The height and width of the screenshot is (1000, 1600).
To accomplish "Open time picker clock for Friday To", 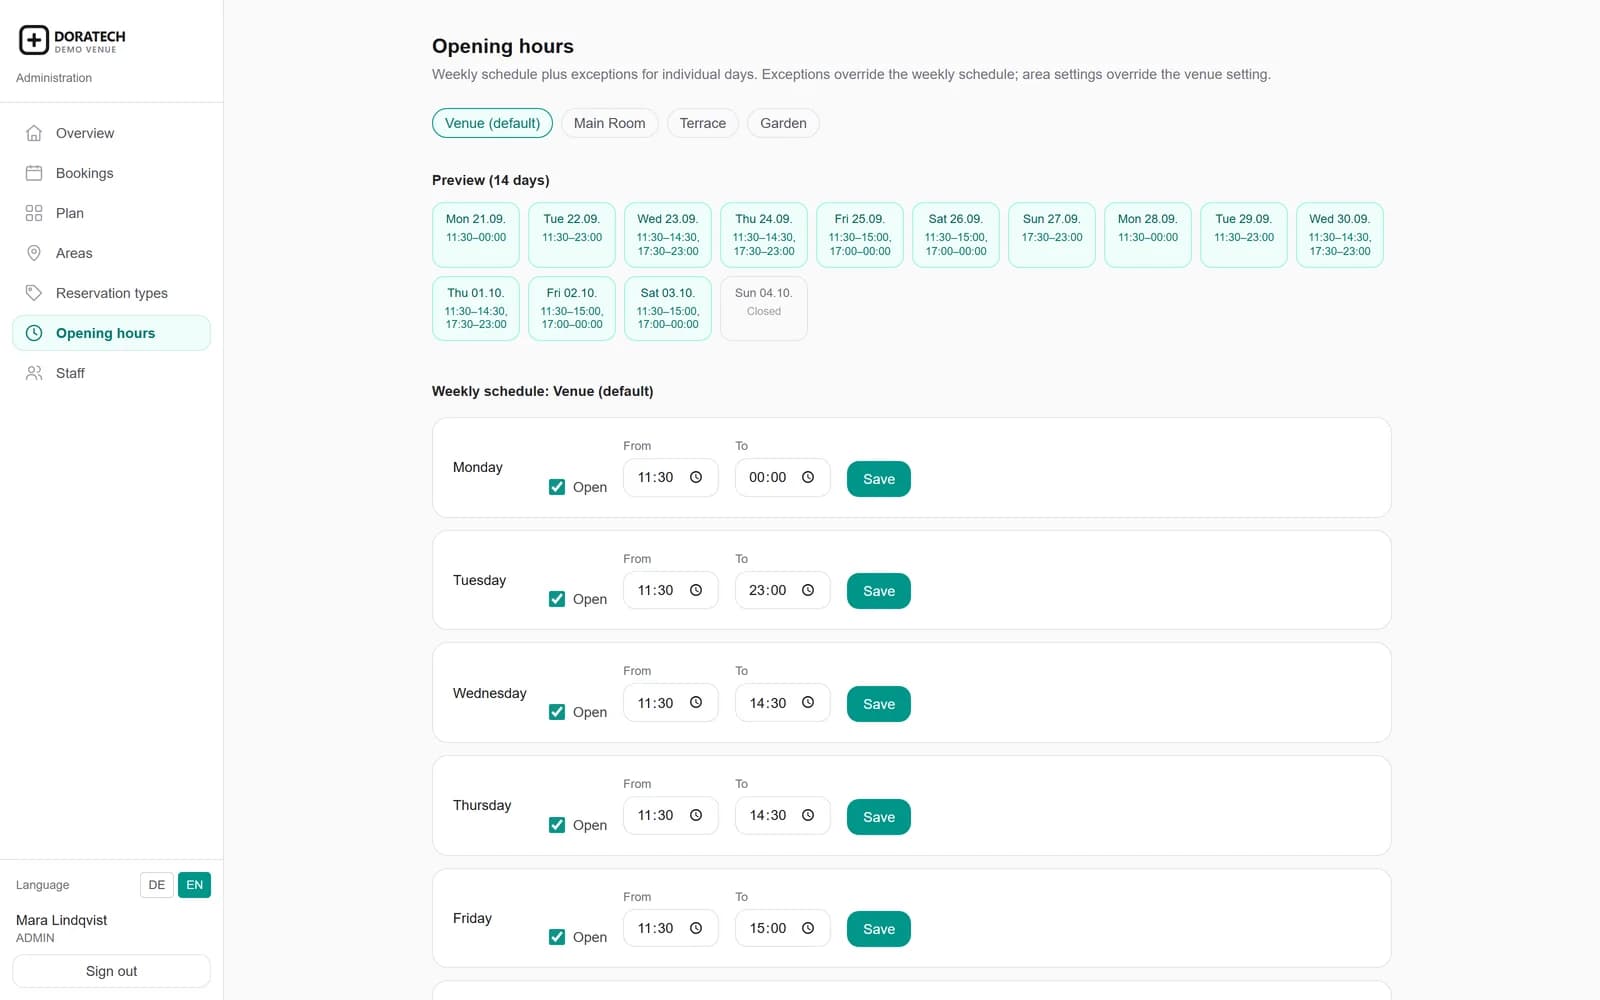I will coord(808,928).
